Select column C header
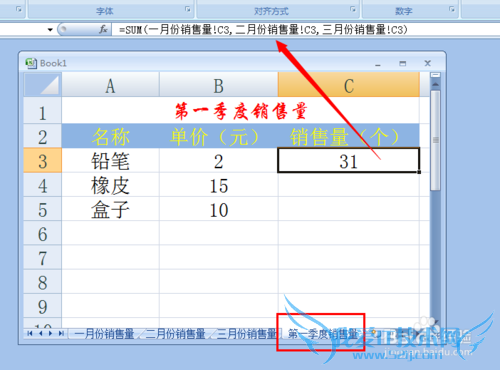 [349, 85]
